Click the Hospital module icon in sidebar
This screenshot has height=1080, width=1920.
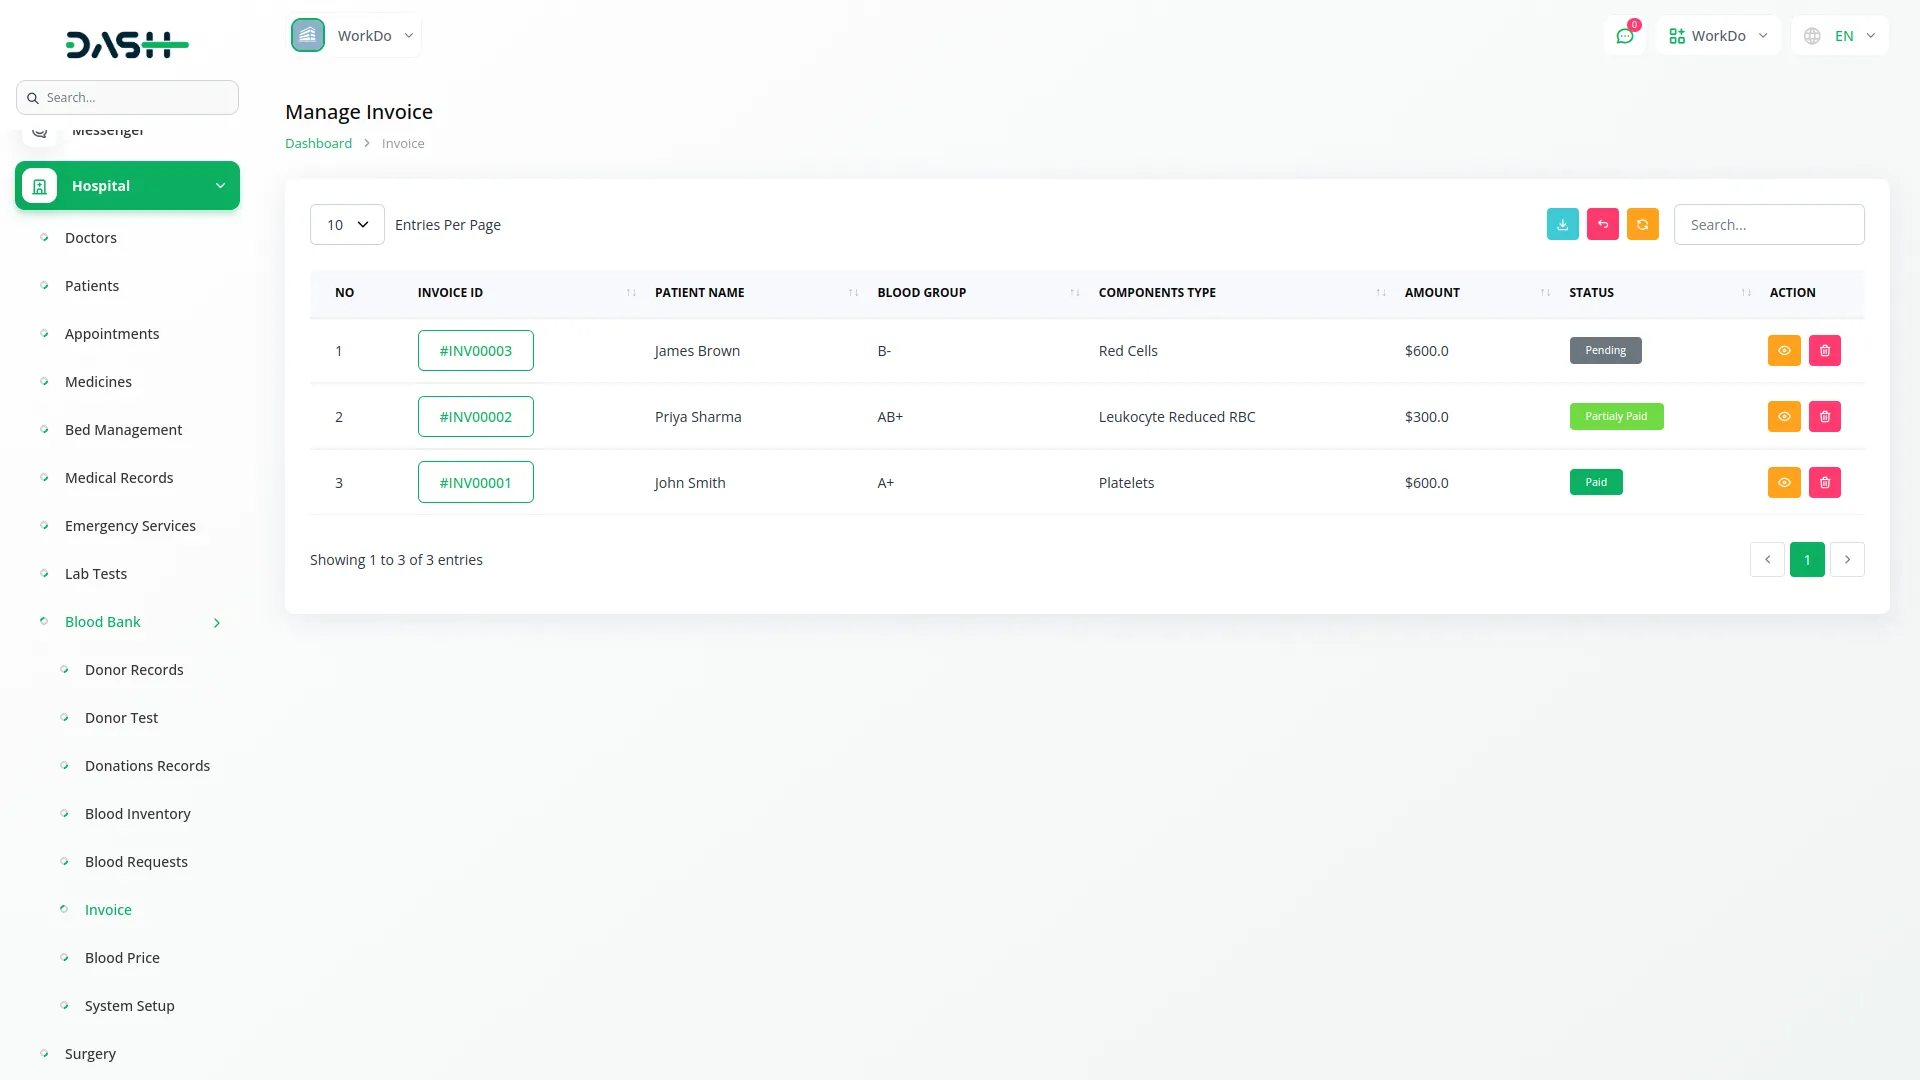click(x=40, y=186)
